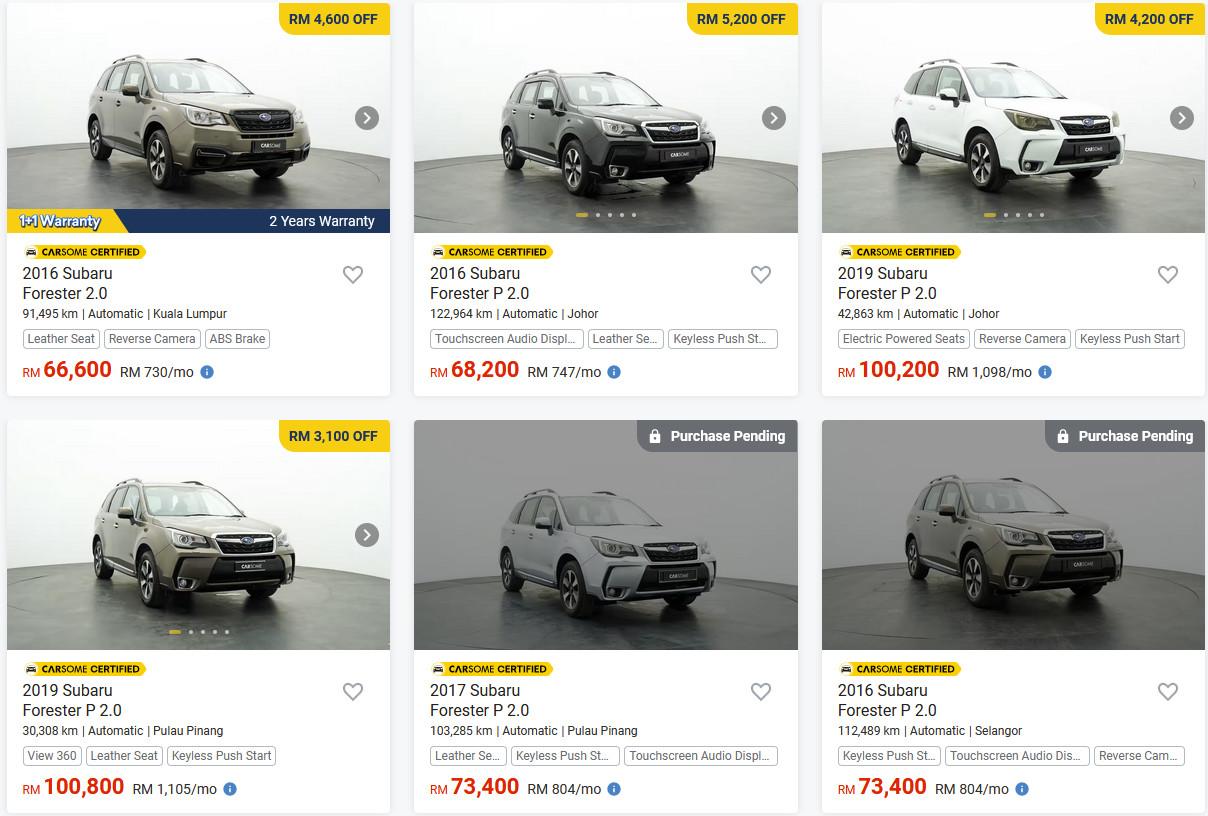Select Electric Powered Seats feature tag
This screenshot has height=816, width=1208.
pos(903,339)
